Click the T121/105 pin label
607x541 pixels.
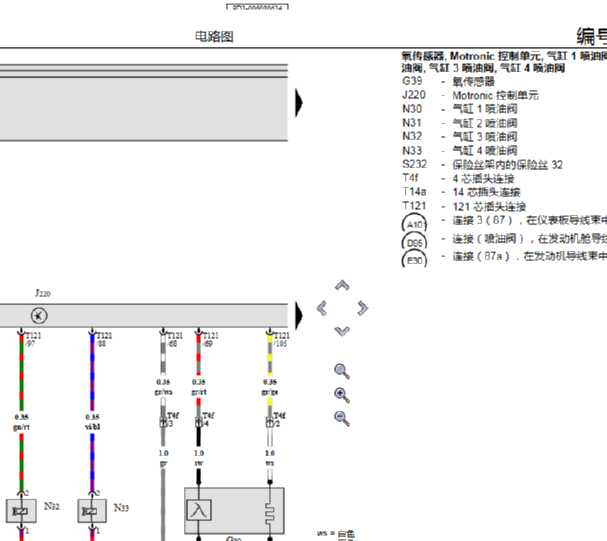pyautogui.click(x=281, y=339)
